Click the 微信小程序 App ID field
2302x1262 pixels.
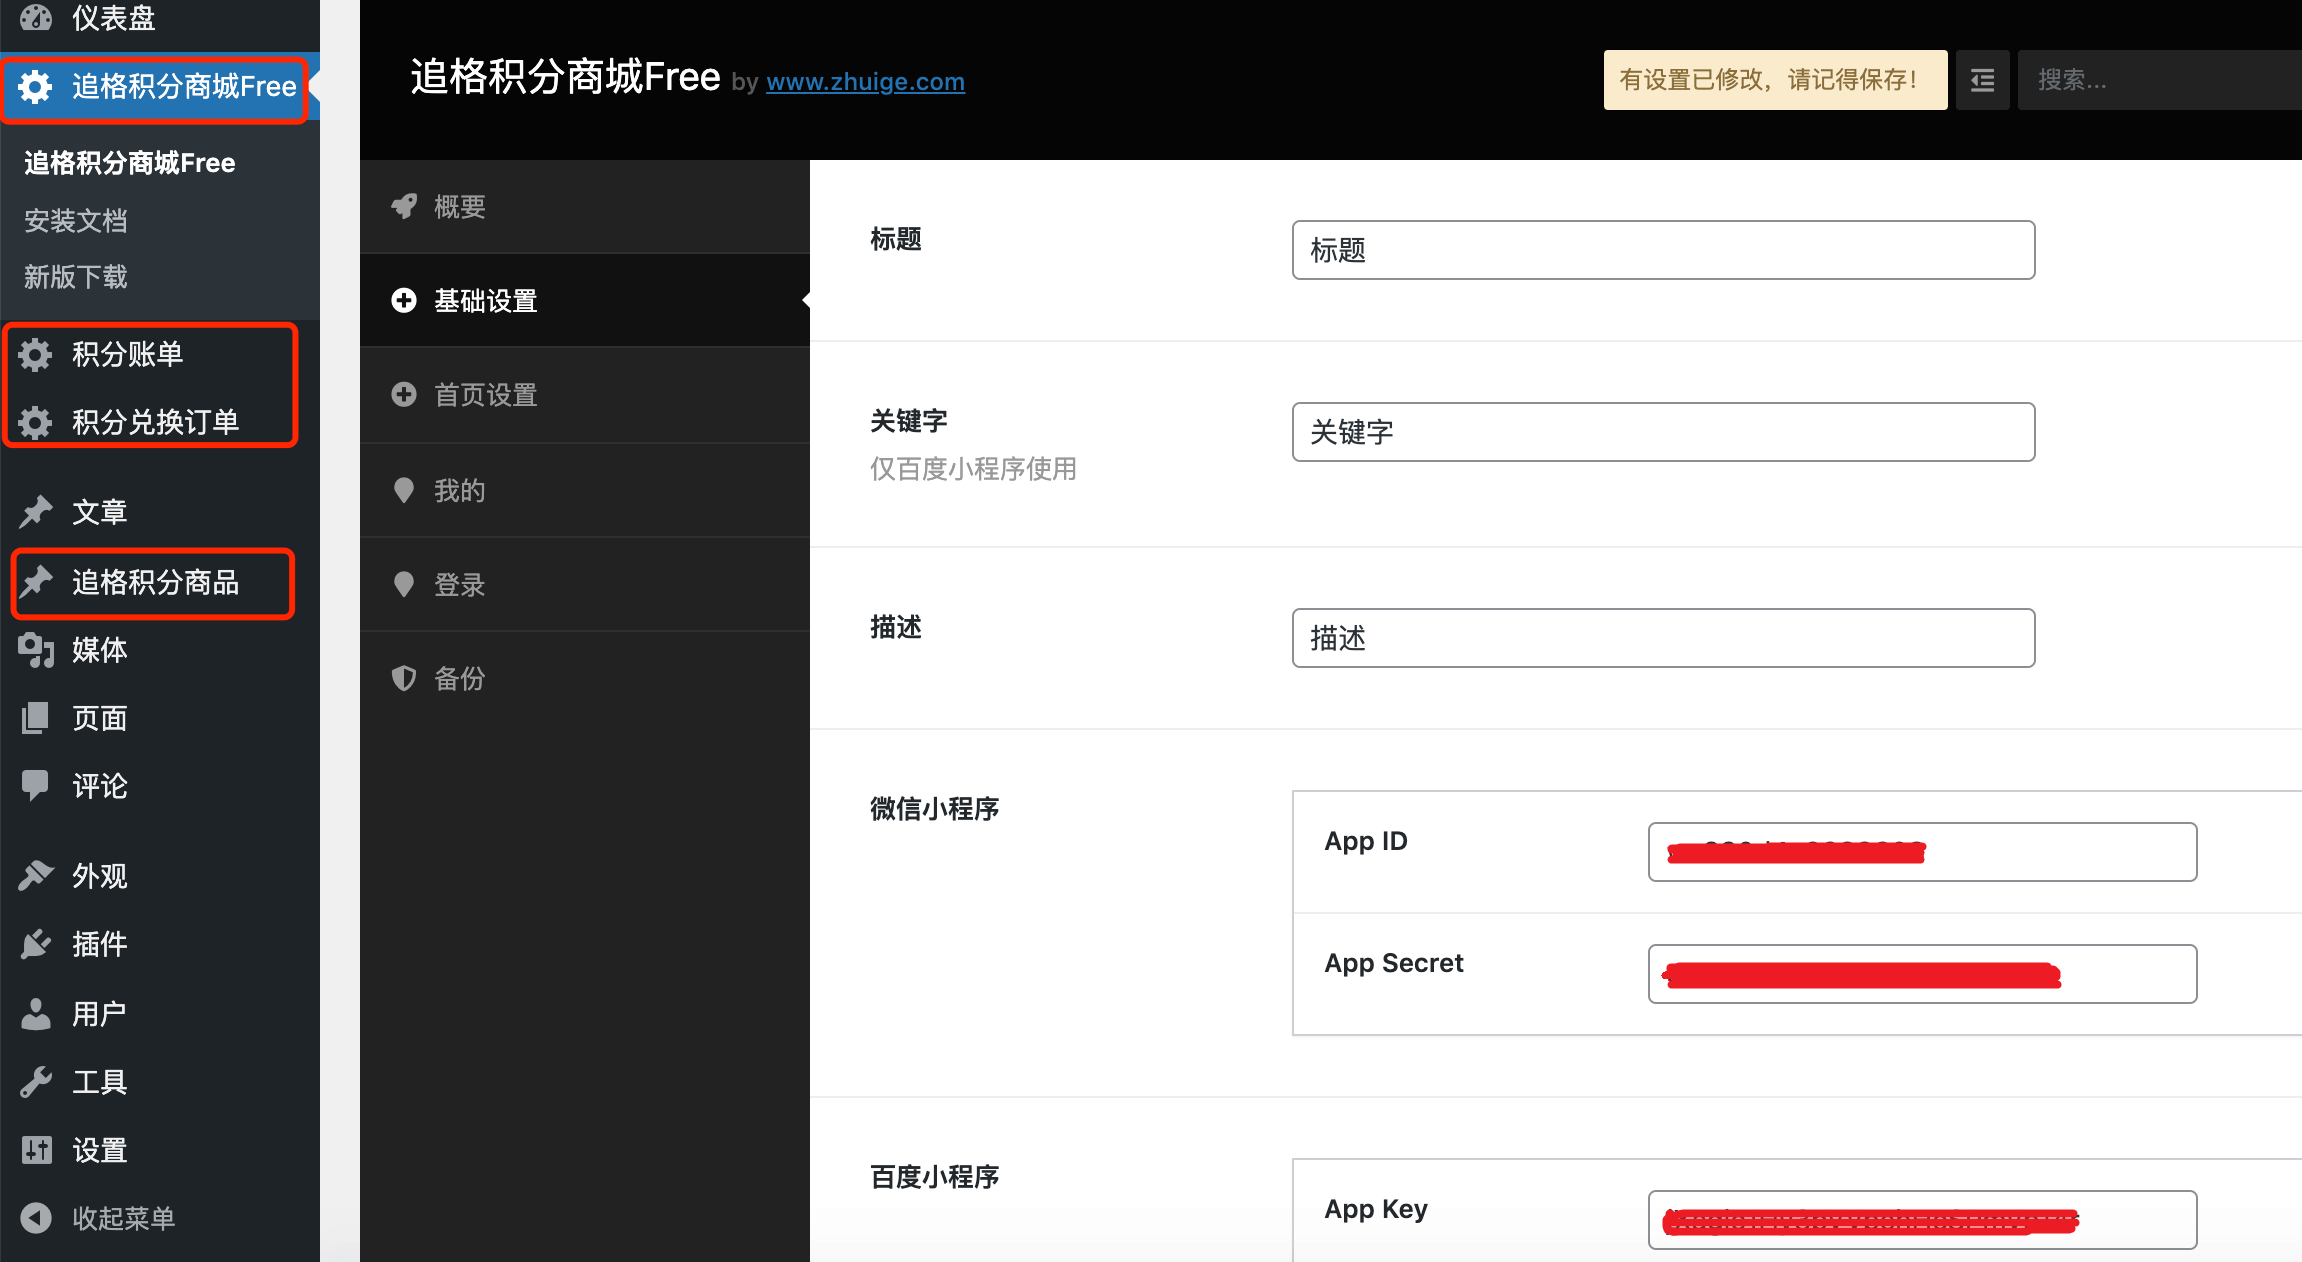click(x=1922, y=852)
